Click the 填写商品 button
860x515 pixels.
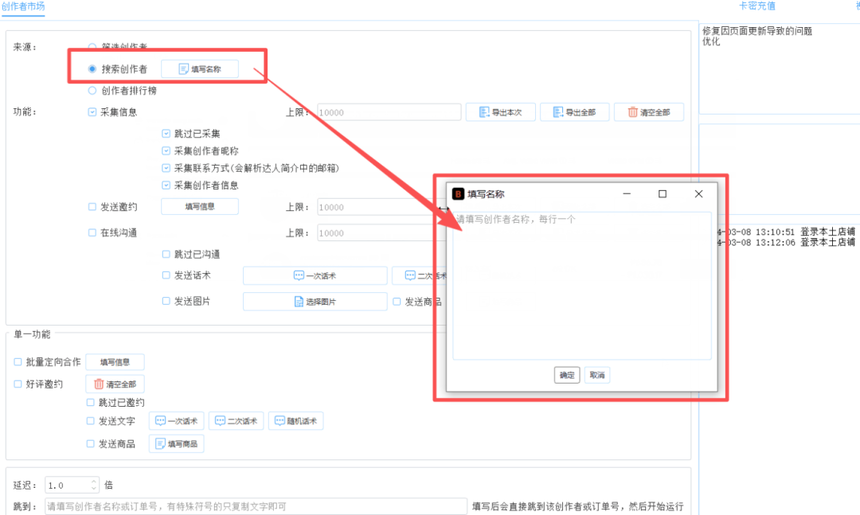click(x=177, y=444)
